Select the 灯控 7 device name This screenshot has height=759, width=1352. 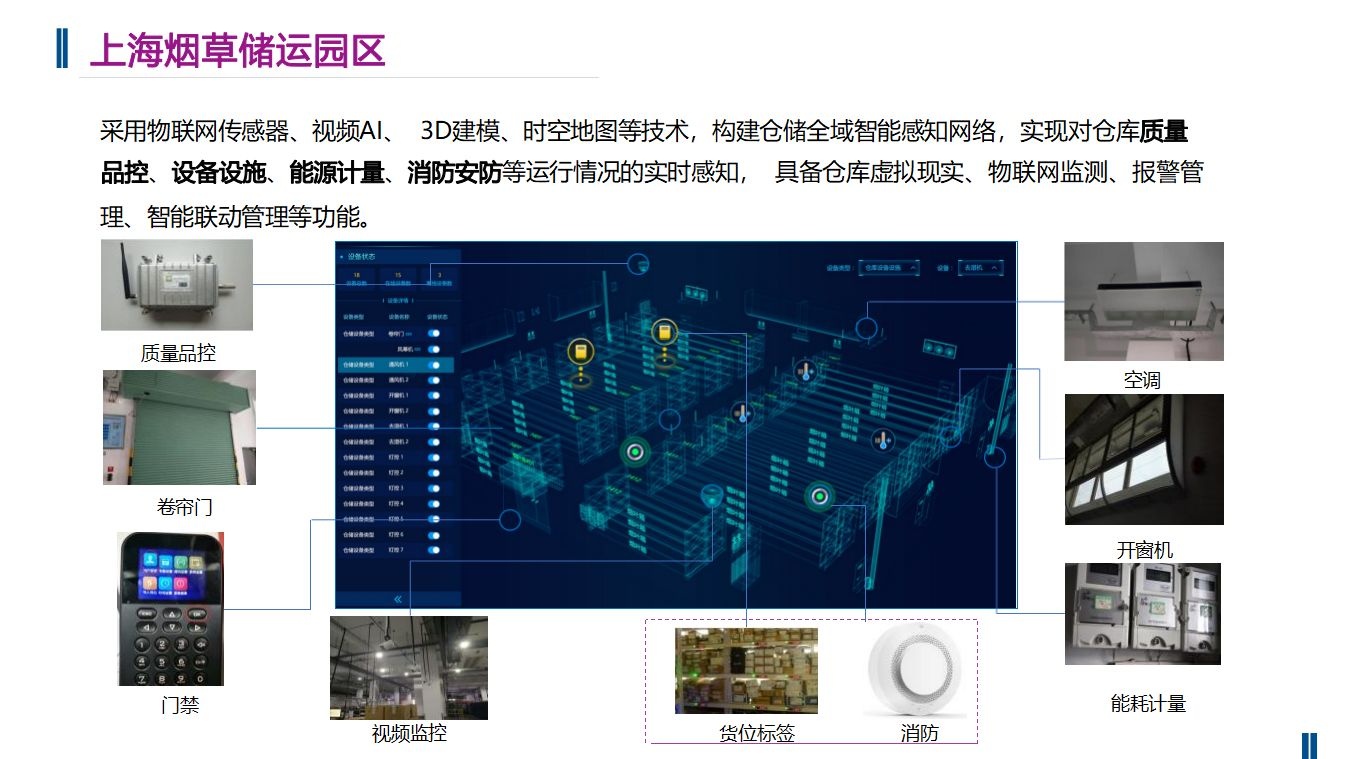tap(396, 550)
